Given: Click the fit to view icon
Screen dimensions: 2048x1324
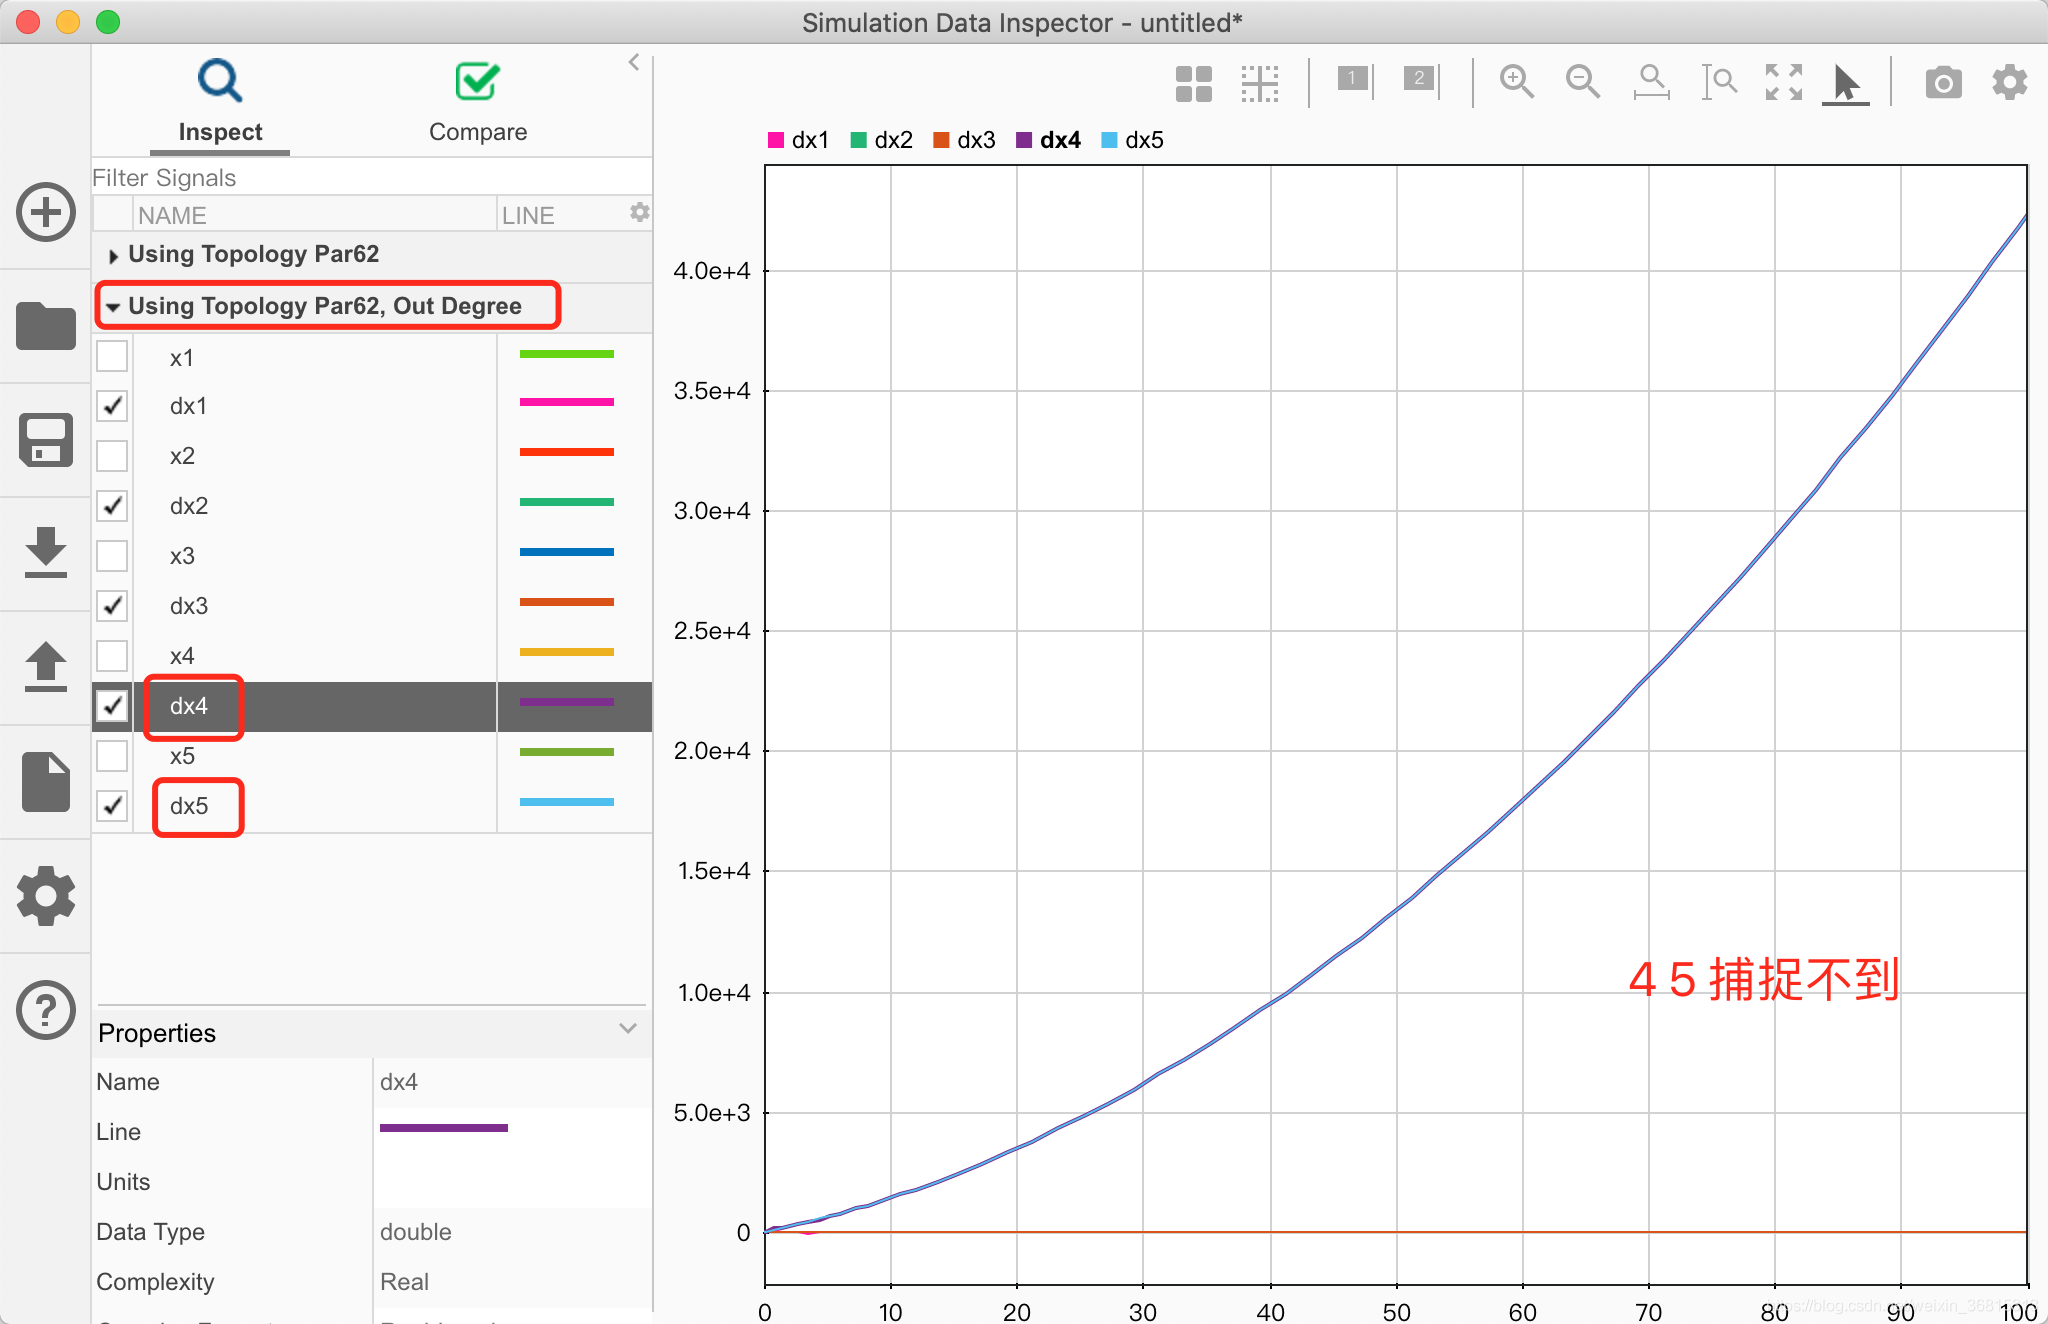Looking at the screenshot, I should (x=1783, y=82).
